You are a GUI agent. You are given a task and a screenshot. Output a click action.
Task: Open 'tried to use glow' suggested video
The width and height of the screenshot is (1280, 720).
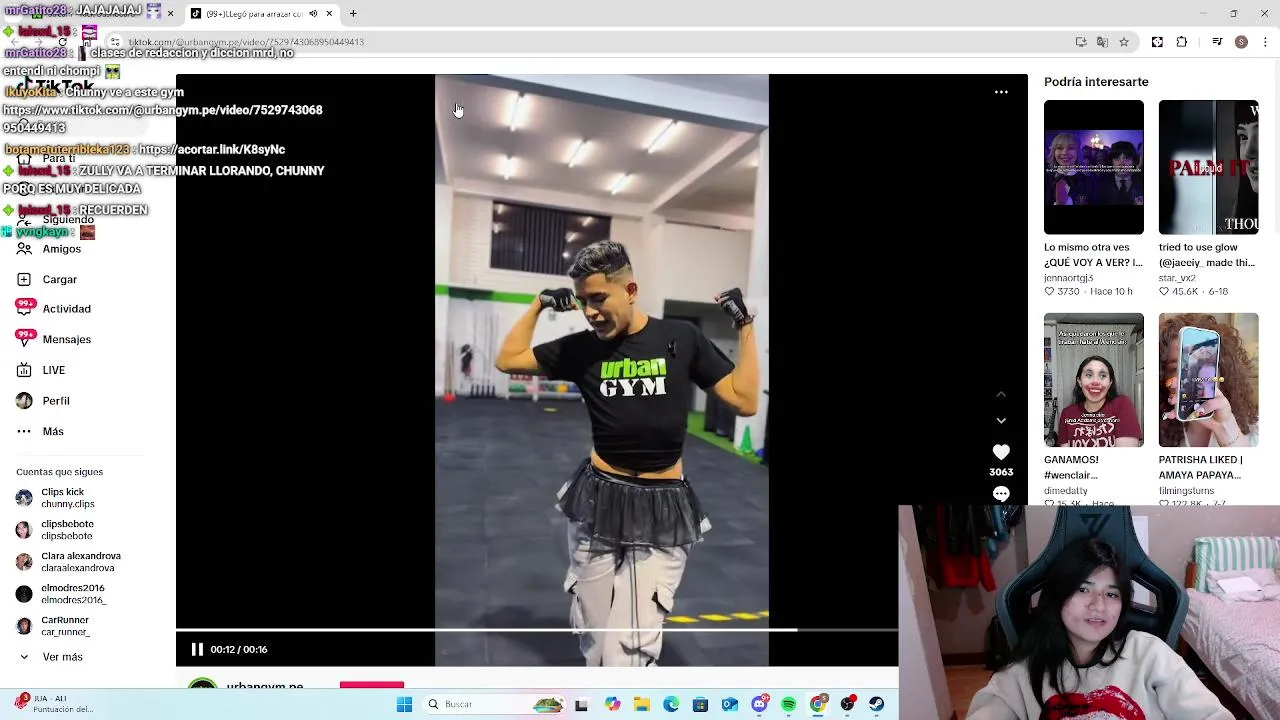[1208, 167]
